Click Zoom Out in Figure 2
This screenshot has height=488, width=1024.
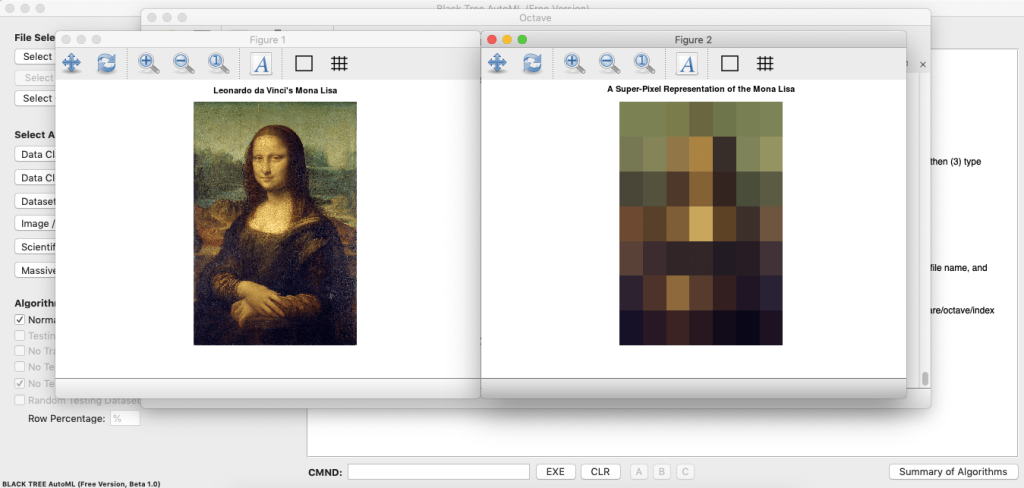(x=609, y=63)
